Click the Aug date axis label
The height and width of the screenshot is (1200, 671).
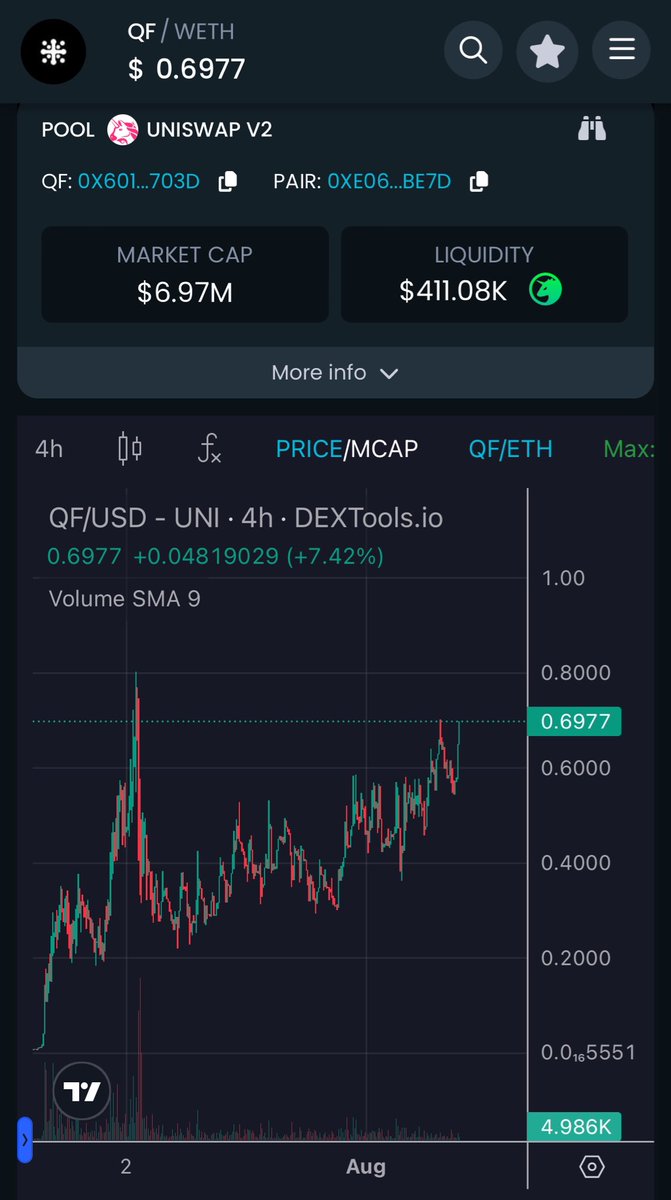point(366,1166)
